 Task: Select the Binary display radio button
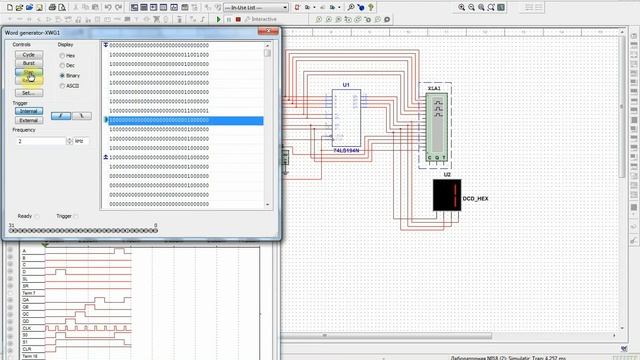click(62, 76)
